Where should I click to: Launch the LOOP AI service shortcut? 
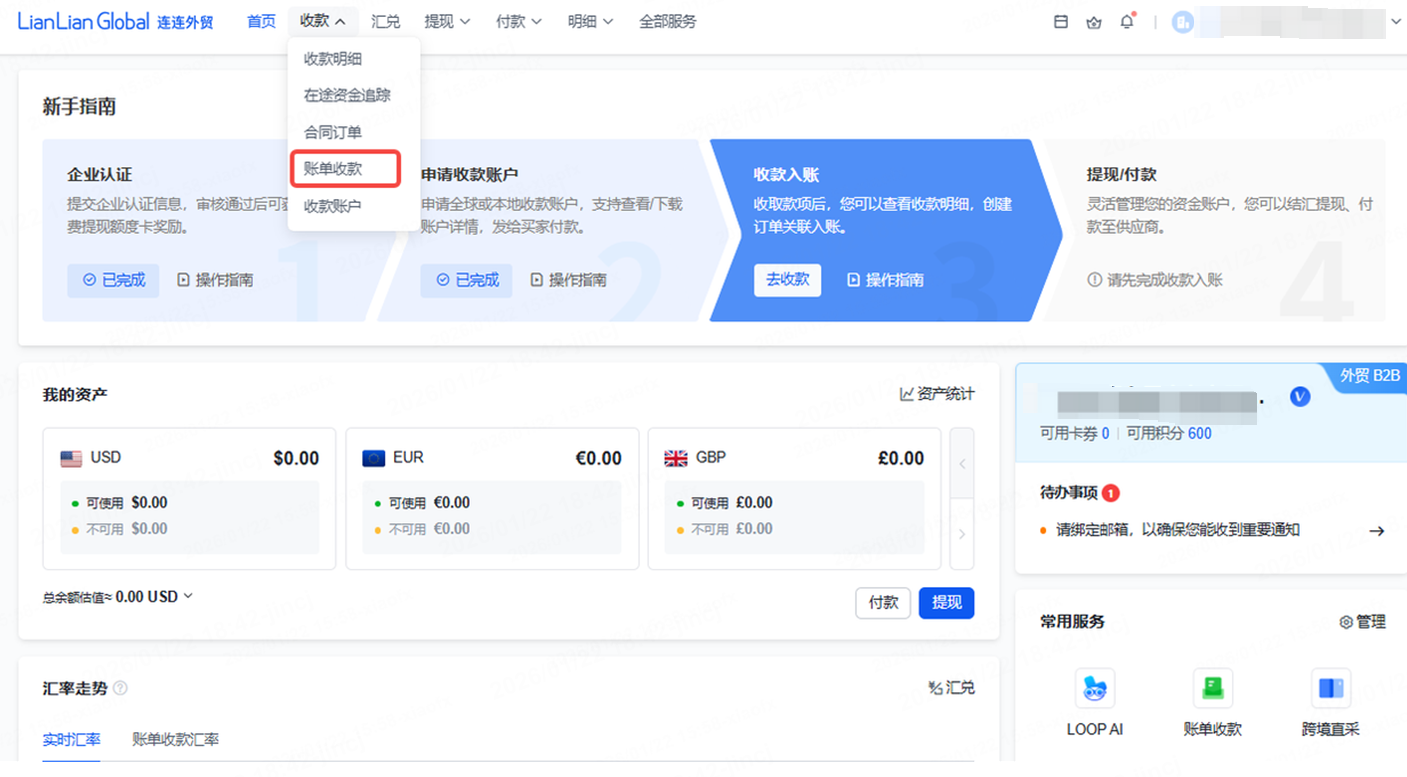1095,704
